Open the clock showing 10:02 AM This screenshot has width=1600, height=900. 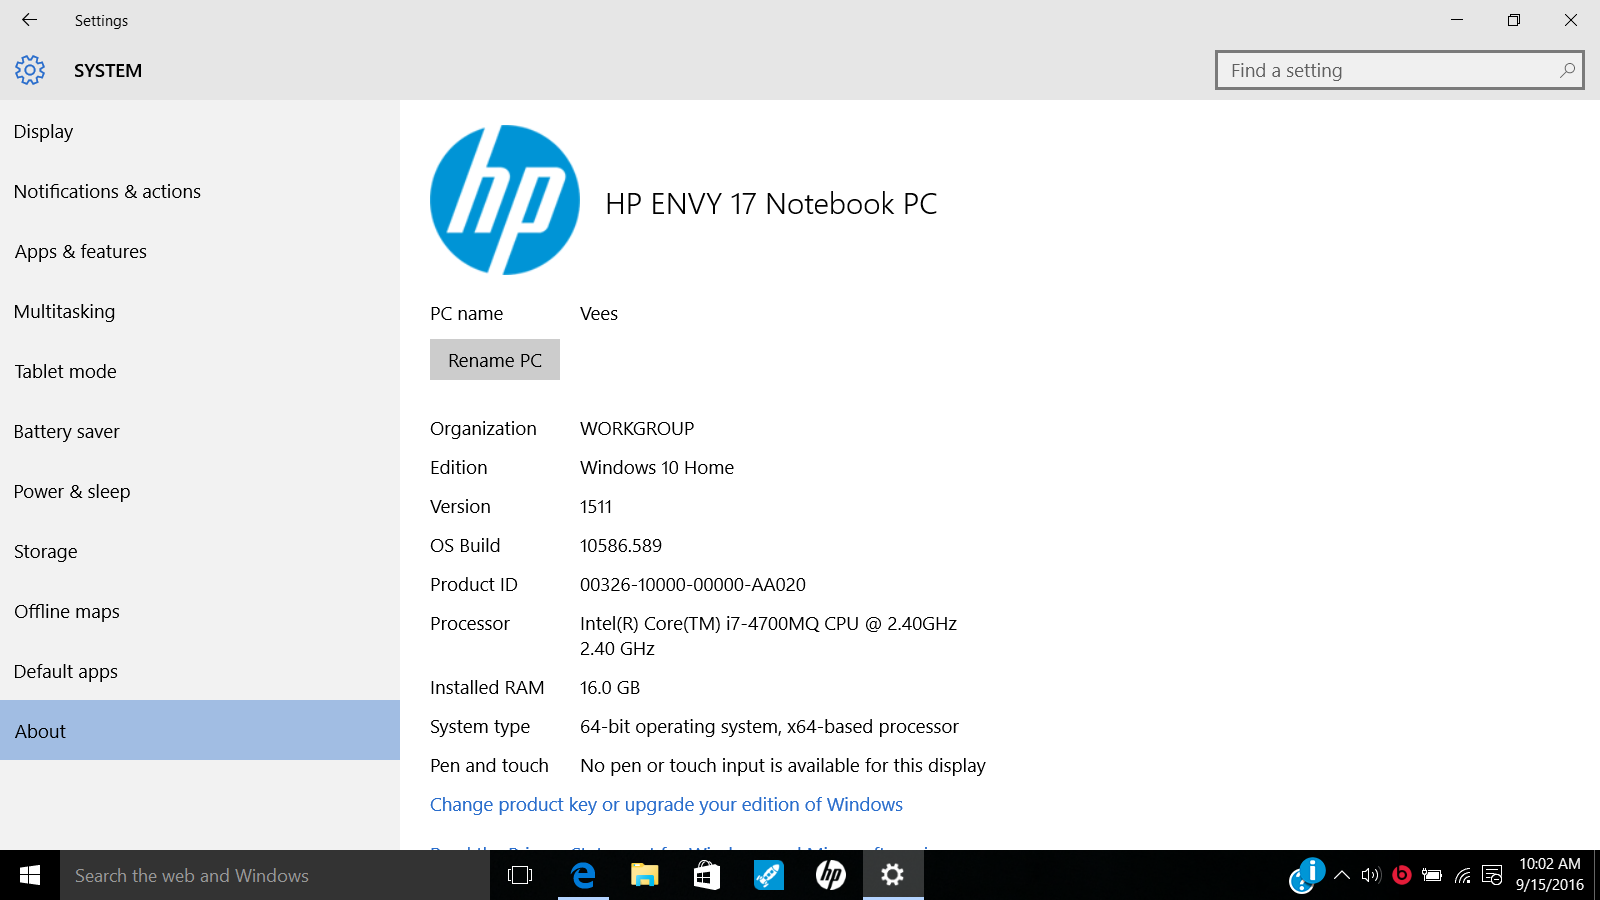pyautogui.click(x=1550, y=874)
